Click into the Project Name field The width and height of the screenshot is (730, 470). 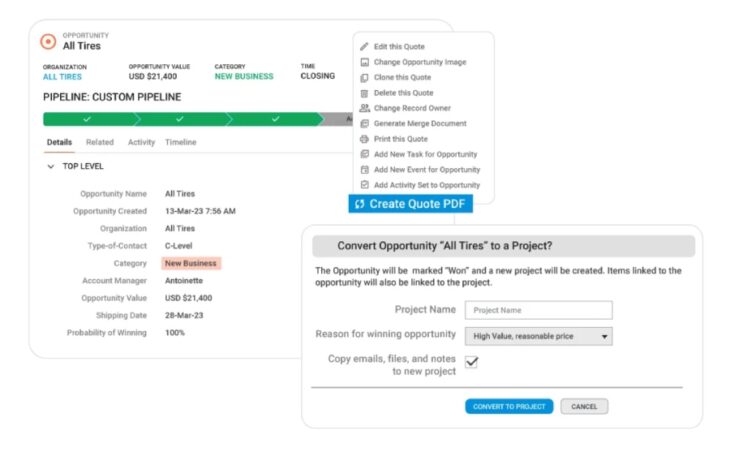tap(539, 310)
